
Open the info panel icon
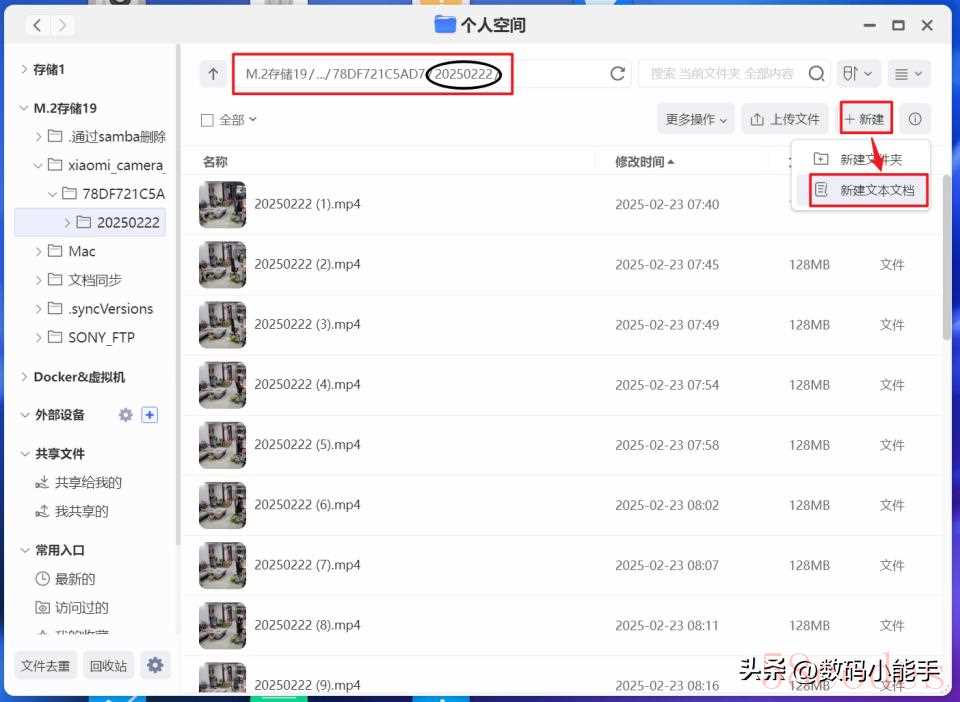(x=914, y=119)
